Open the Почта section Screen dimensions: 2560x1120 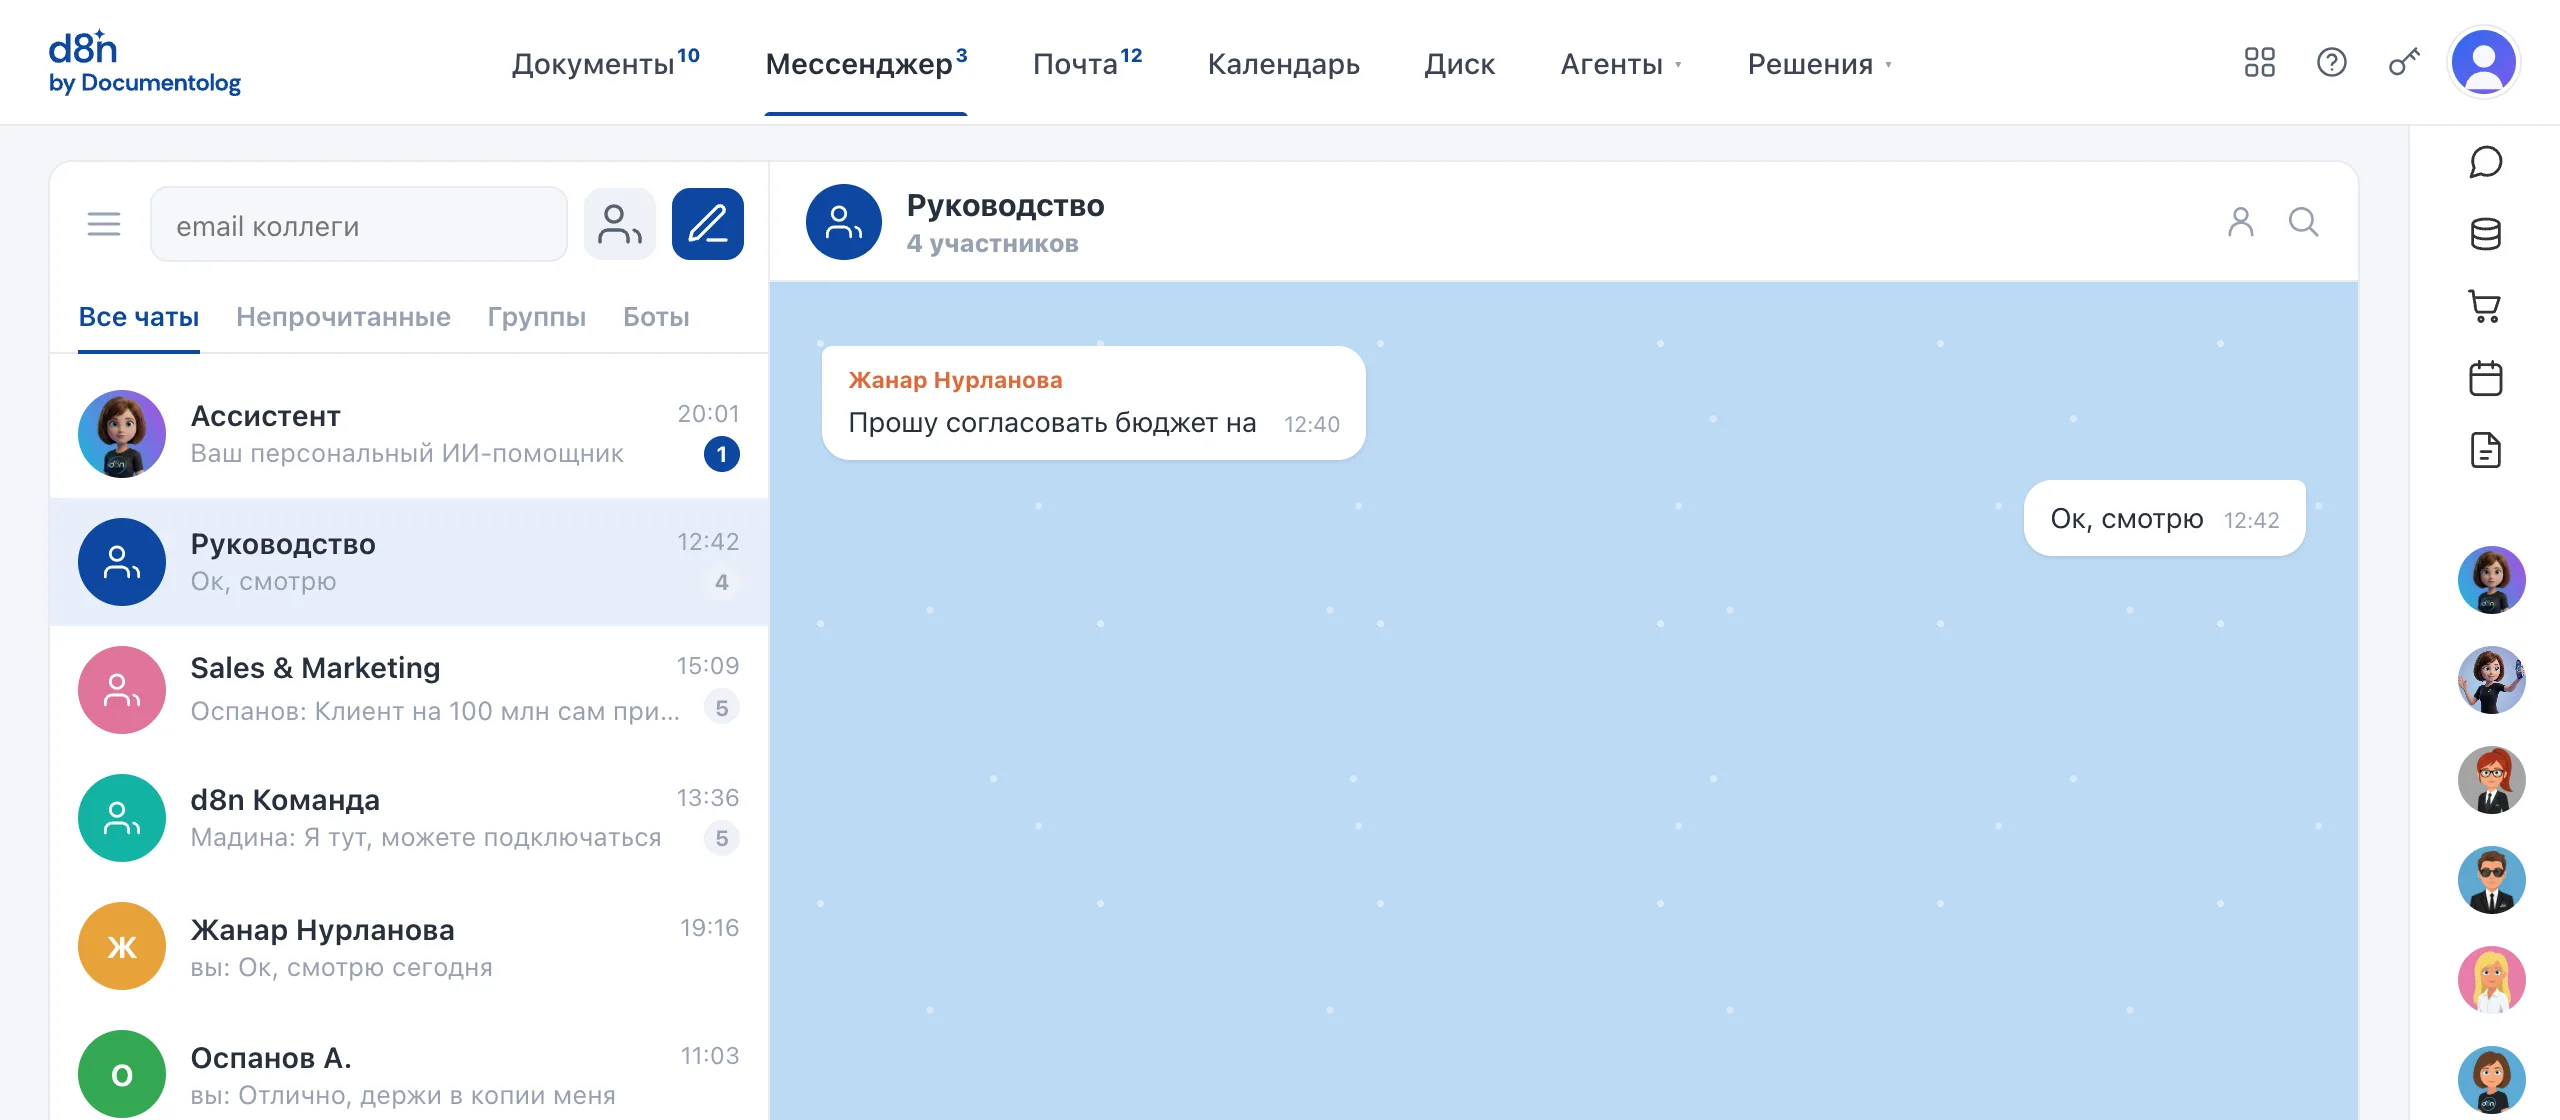(1087, 63)
